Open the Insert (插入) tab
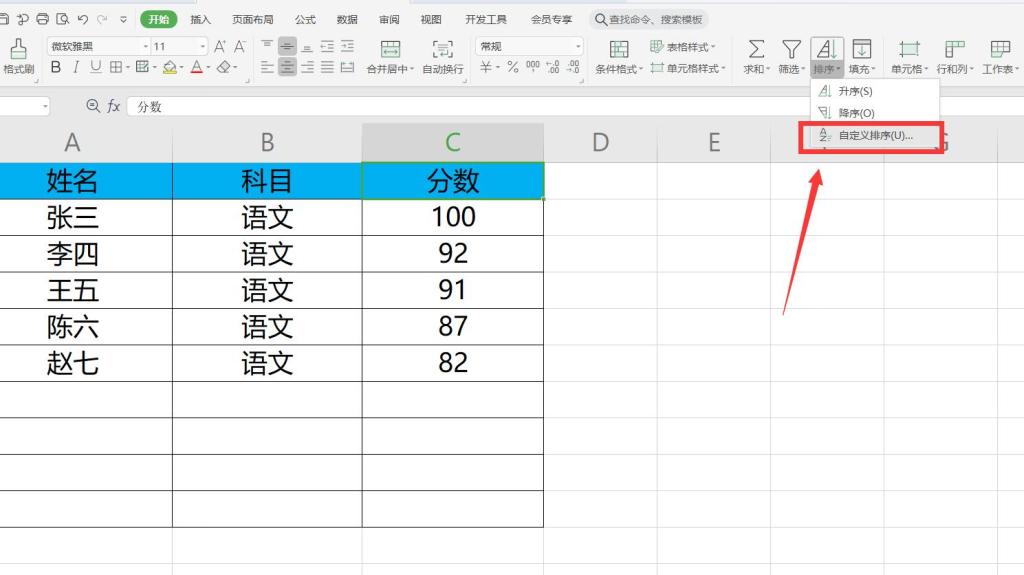Screen dimensions: 1024x575 tap(200, 20)
